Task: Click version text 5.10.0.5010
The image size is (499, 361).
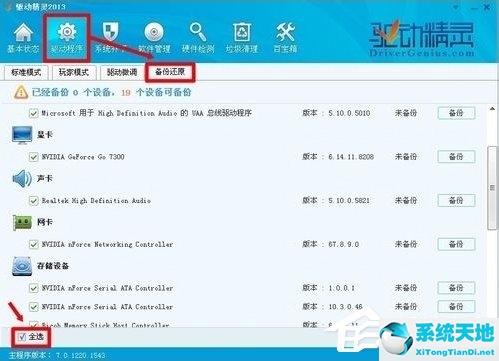Action: 349,113
